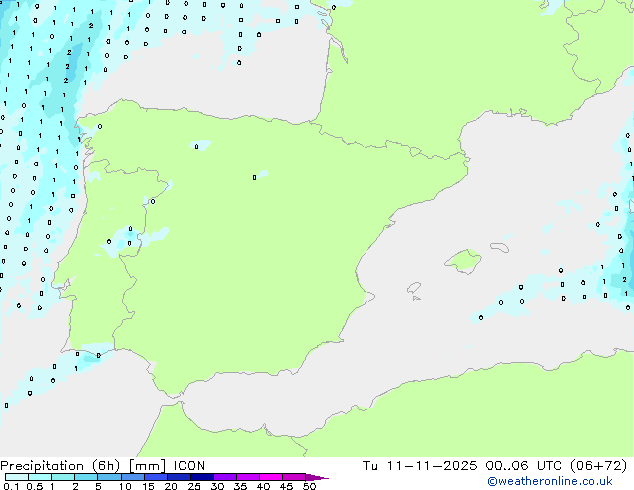Select the 1–2 mm legend swatch
This screenshot has width=634, height=490.
(63, 477)
